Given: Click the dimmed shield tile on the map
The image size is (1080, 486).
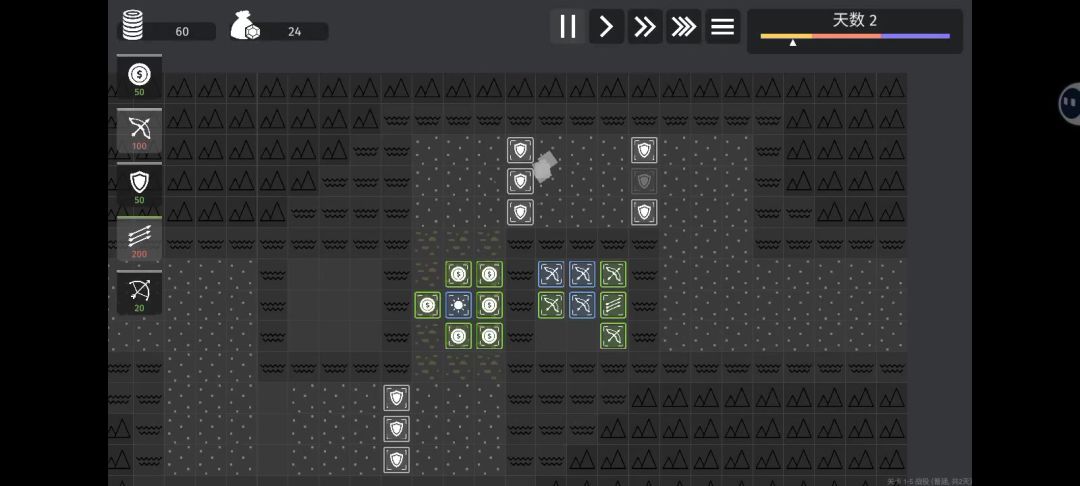Looking at the screenshot, I should (x=644, y=181).
